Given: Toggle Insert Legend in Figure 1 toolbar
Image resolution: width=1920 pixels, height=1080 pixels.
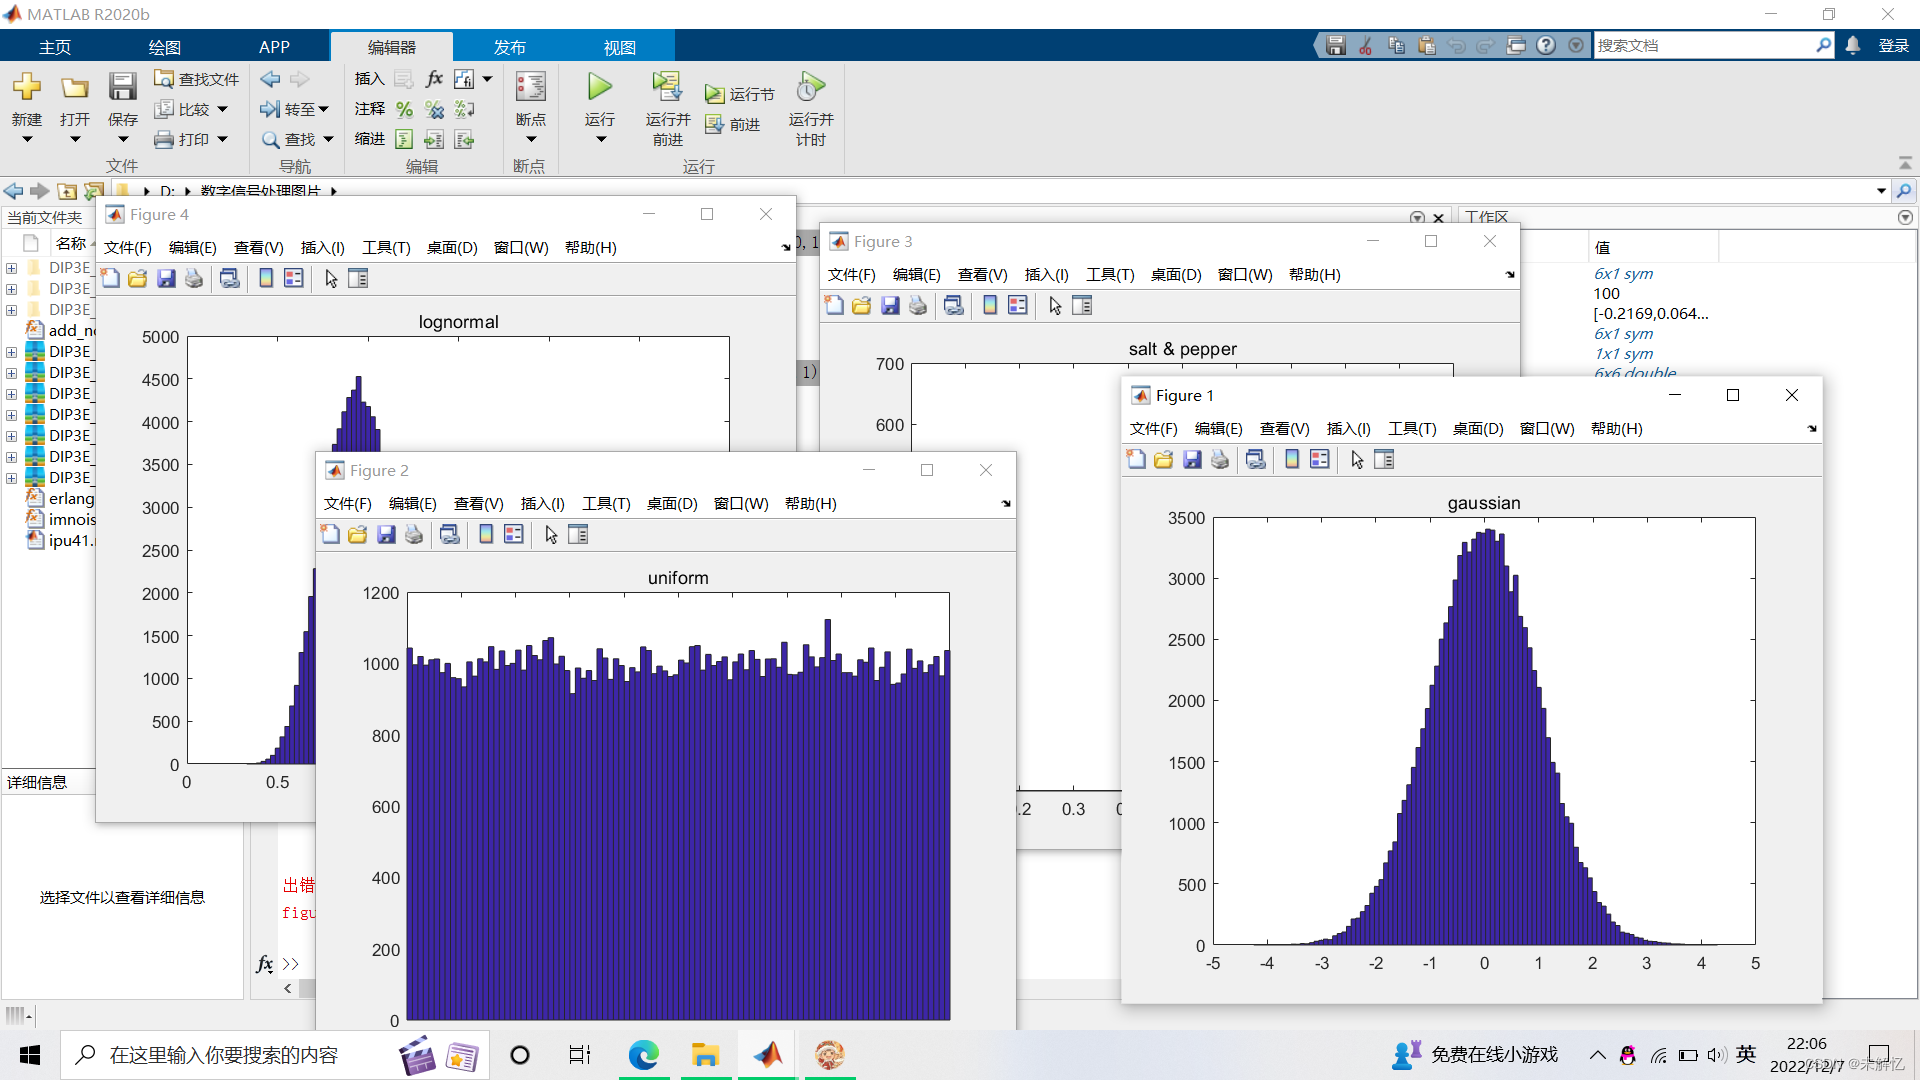Looking at the screenshot, I should coord(1320,460).
